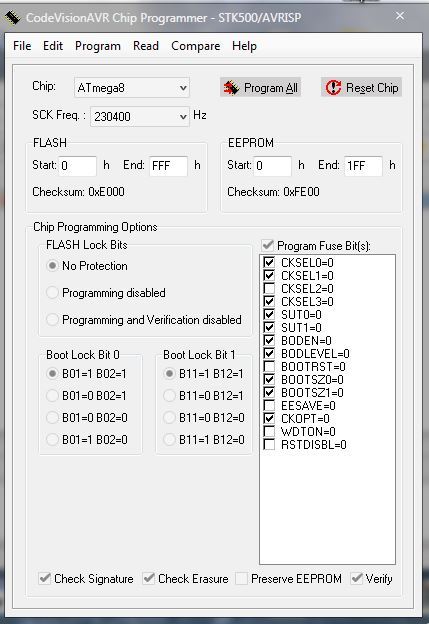The height and width of the screenshot is (624, 429).
Task: Toggle the Program Fuse Bit(s) checkbox
Action: click(x=267, y=245)
